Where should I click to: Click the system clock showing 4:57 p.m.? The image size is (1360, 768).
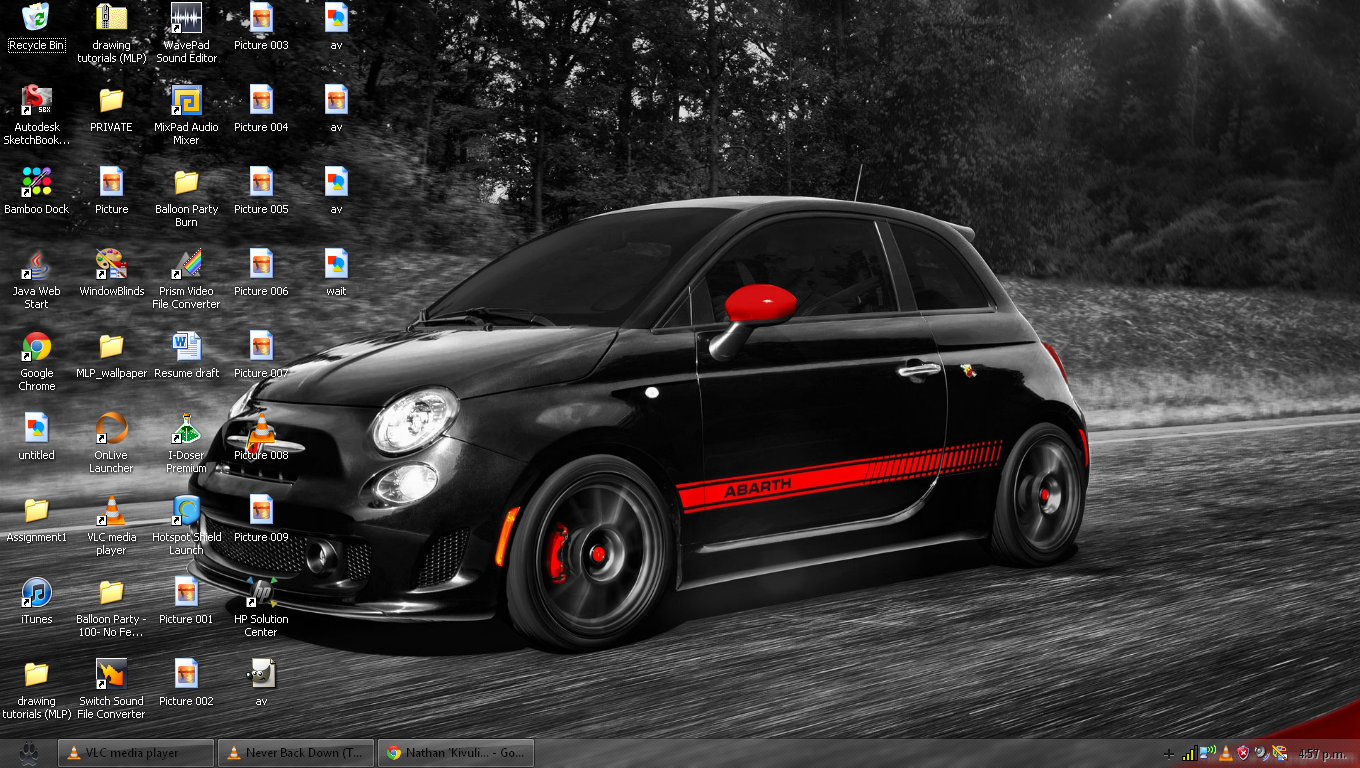pyautogui.click(x=1322, y=753)
